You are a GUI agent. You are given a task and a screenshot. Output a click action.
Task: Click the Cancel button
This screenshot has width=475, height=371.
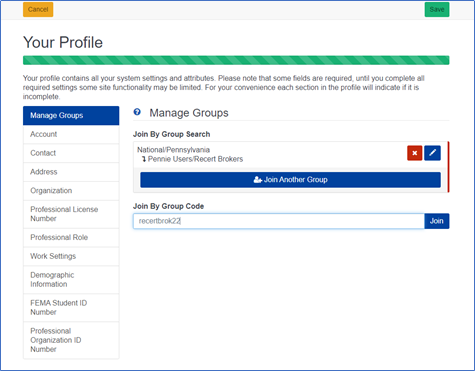point(38,9)
